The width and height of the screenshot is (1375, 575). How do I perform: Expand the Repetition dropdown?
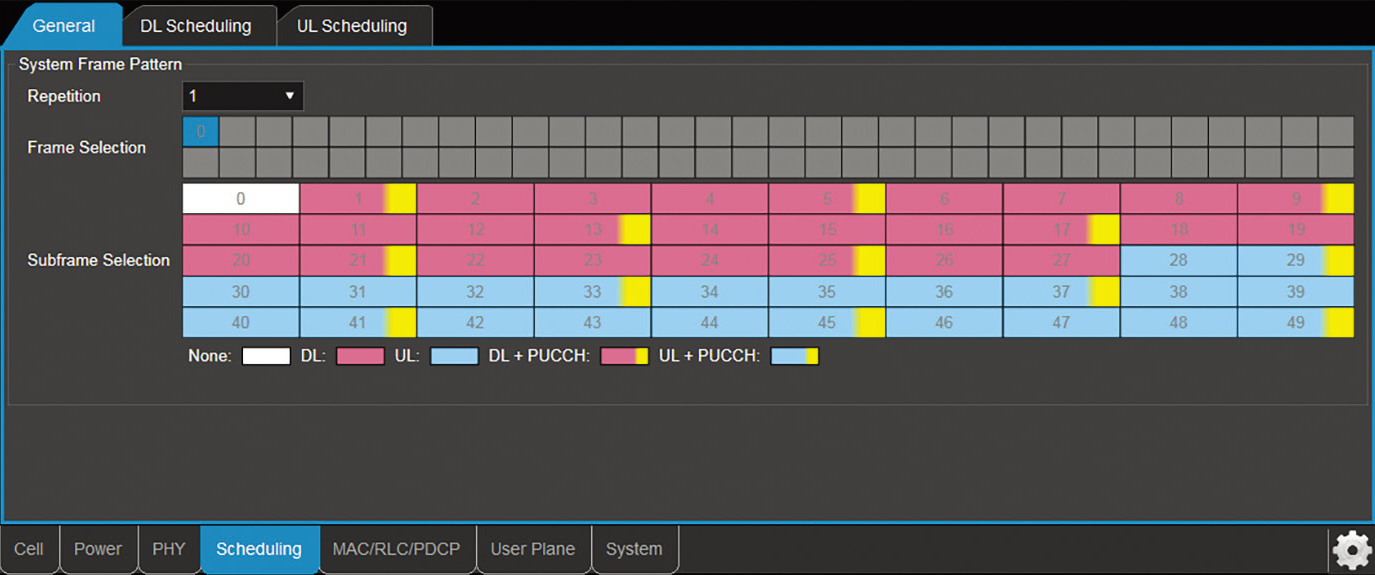(x=243, y=96)
